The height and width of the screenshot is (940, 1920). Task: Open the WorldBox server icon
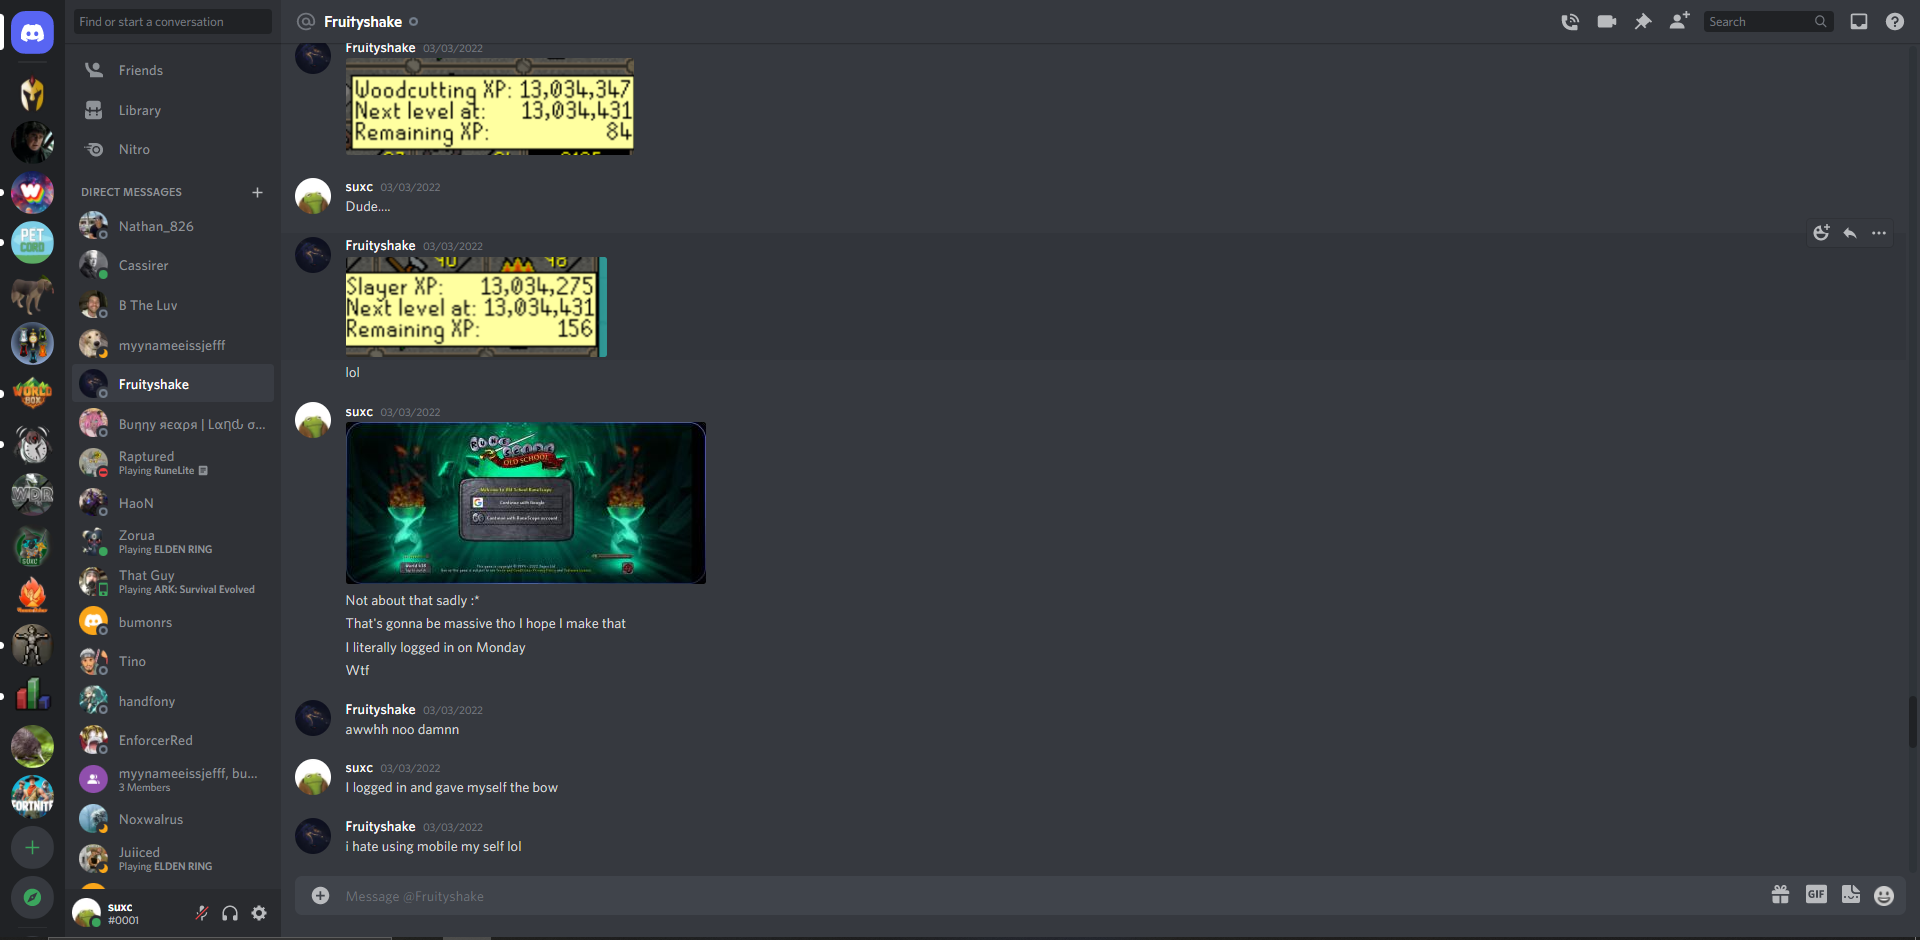[x=32, y=394]
